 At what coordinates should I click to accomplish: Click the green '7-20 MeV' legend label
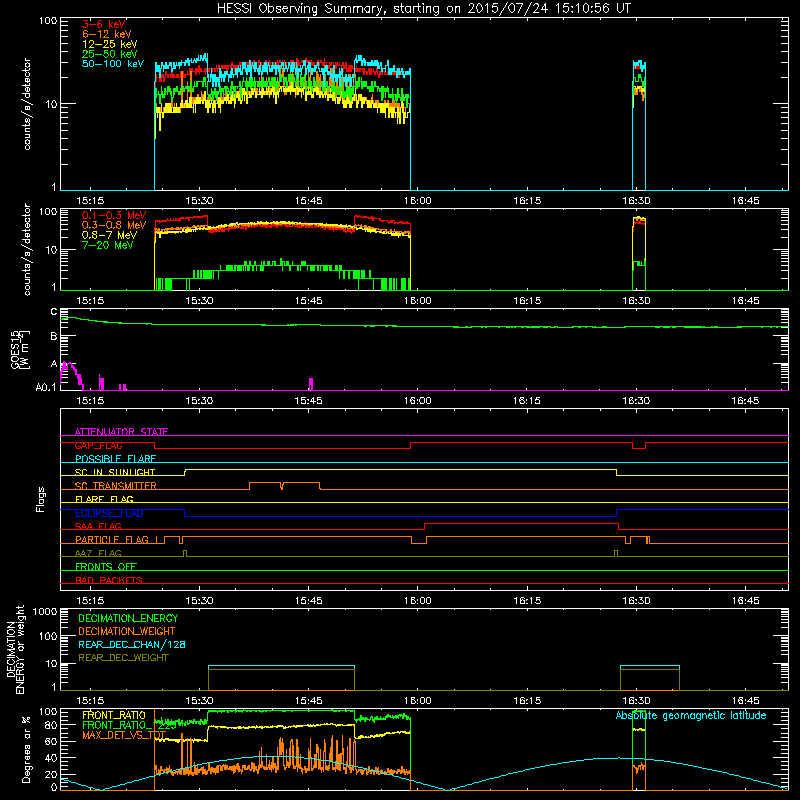tap(107, 245)
